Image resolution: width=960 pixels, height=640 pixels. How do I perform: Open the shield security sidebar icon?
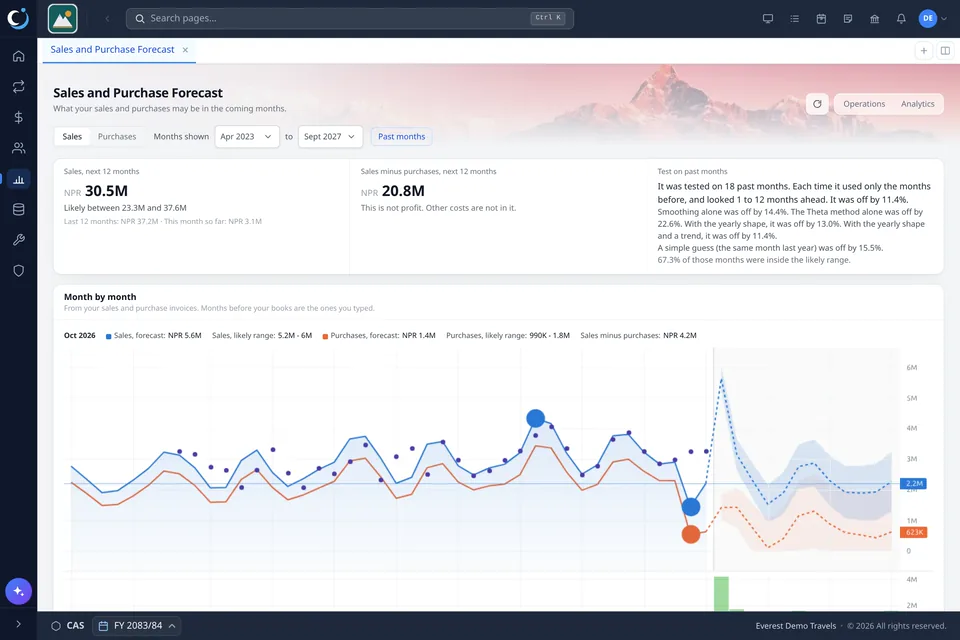[x=18, y=271]
